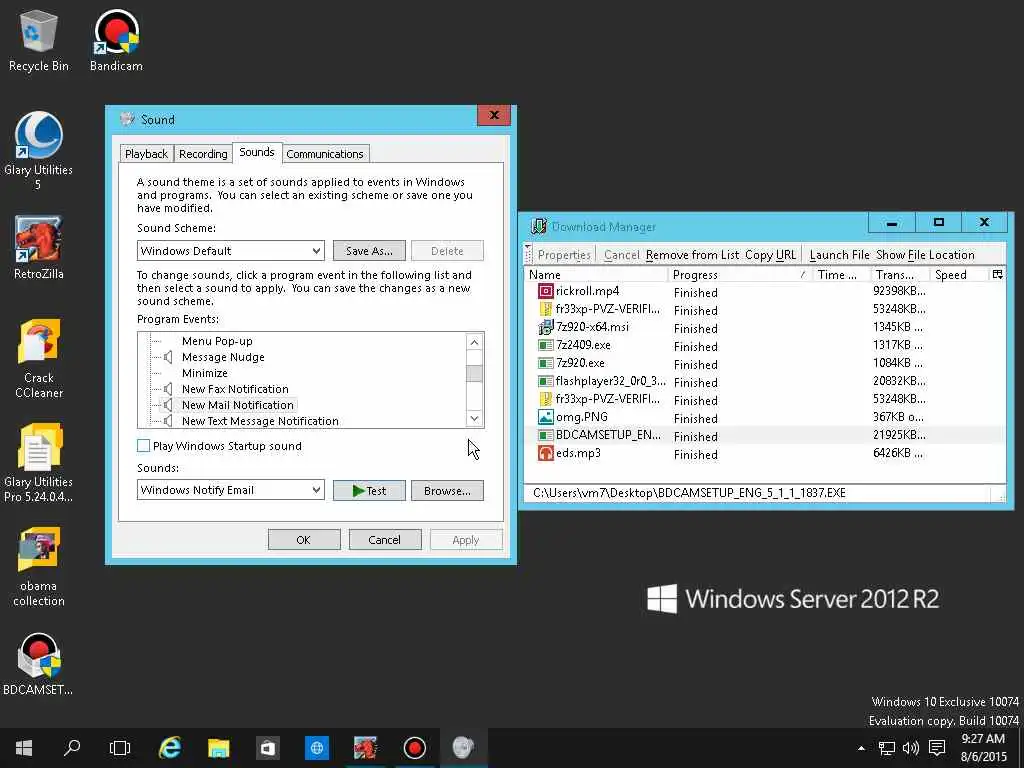Select New Fax Notification event

click(x=235, y=389)
